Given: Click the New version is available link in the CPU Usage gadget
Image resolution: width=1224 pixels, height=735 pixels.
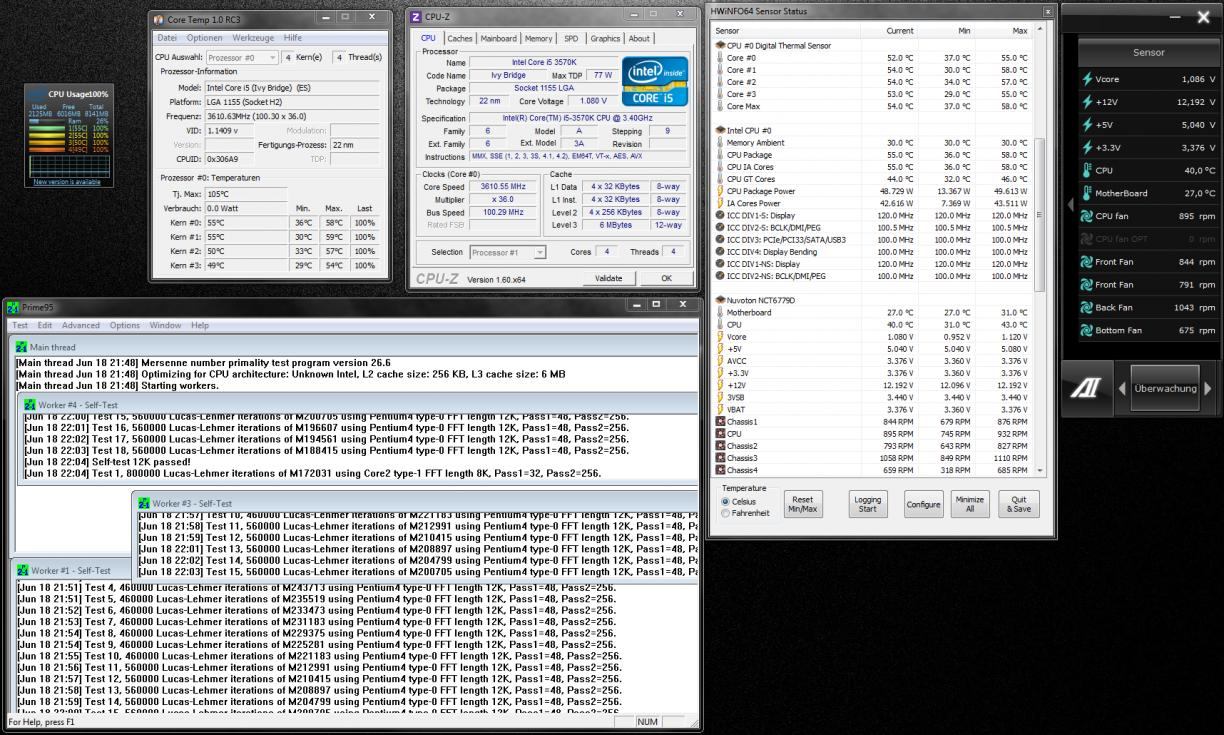Looking at the screenshot, I should click(67, 182).
